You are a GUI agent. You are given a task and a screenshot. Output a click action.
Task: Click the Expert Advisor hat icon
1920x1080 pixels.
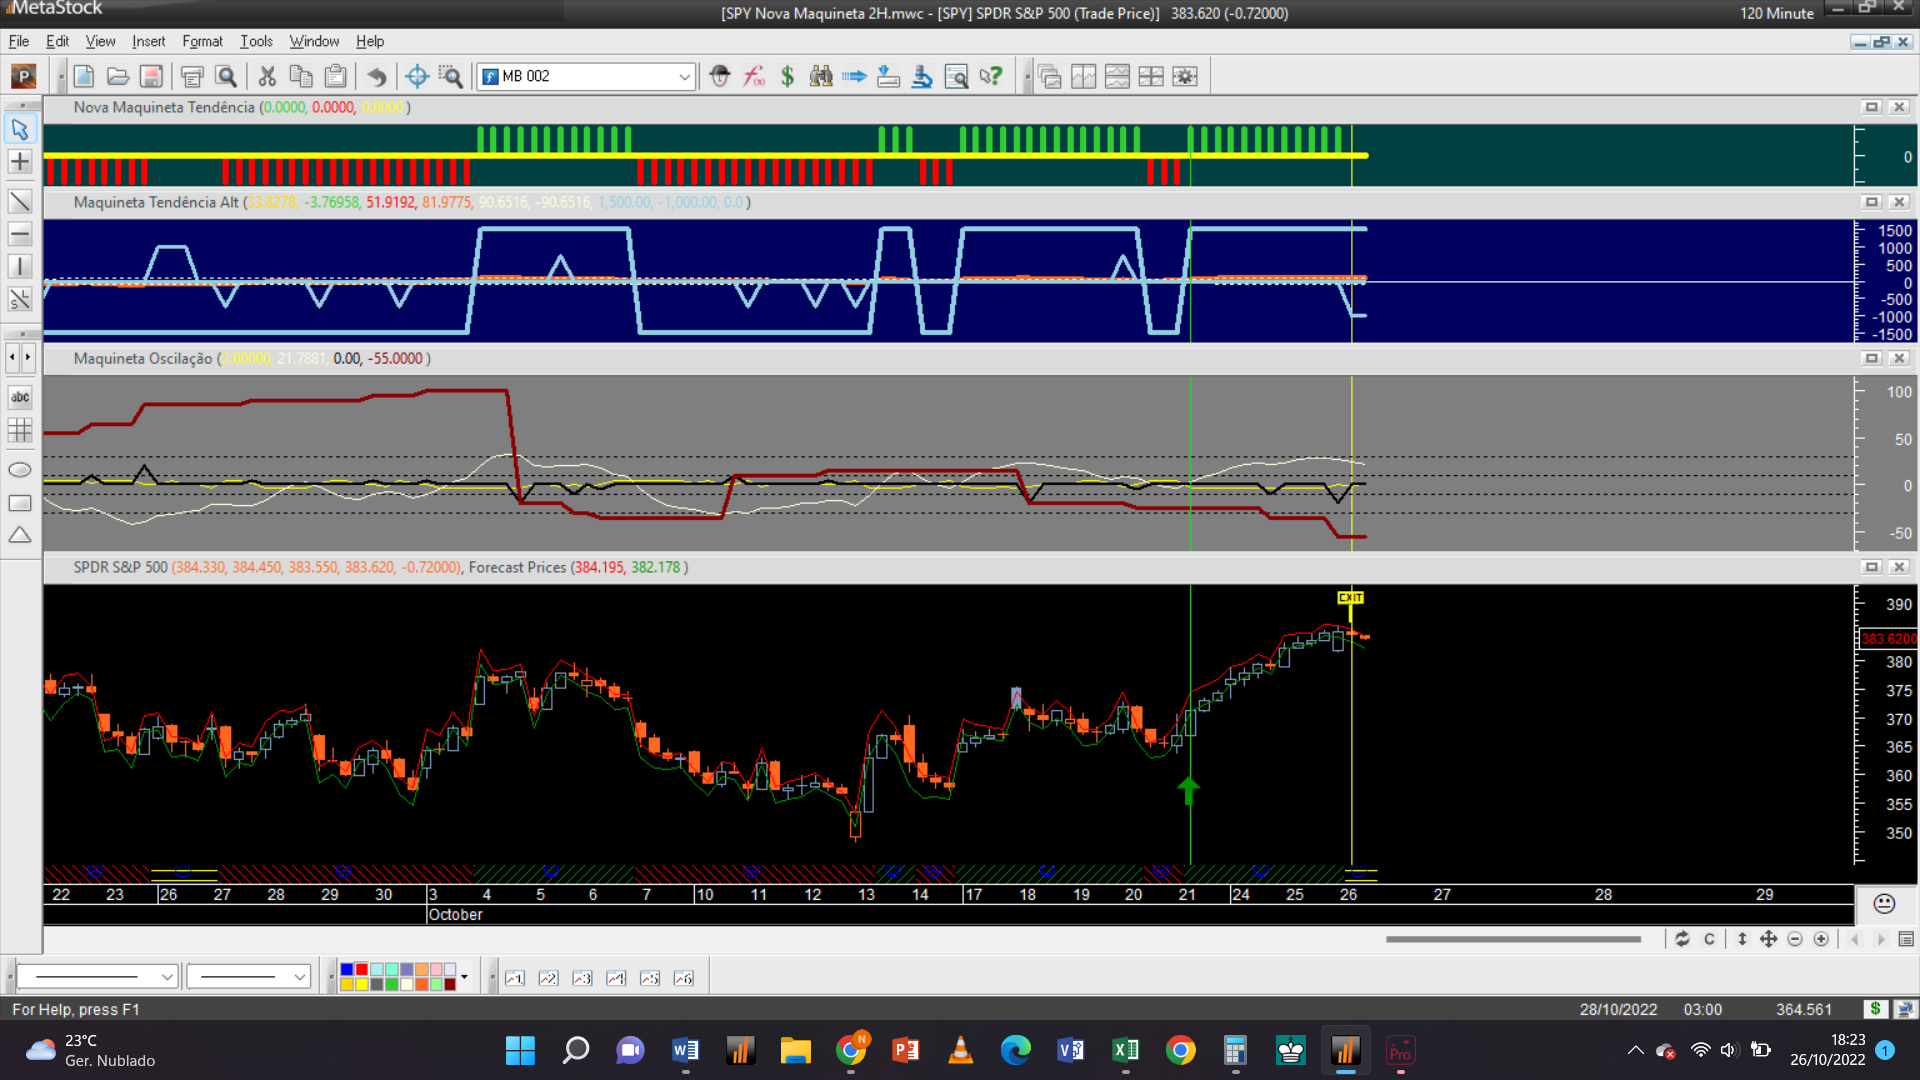click(720, 76)
